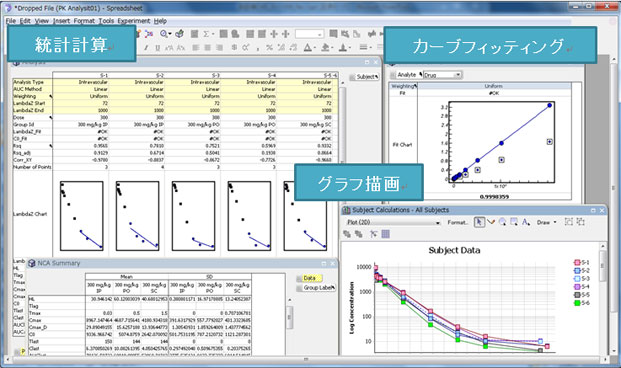Image resolution: width=621 pixels, height=368 pixels.
Task: Click the mortar and pestle toolbar icon
Action: coord(179,34)
